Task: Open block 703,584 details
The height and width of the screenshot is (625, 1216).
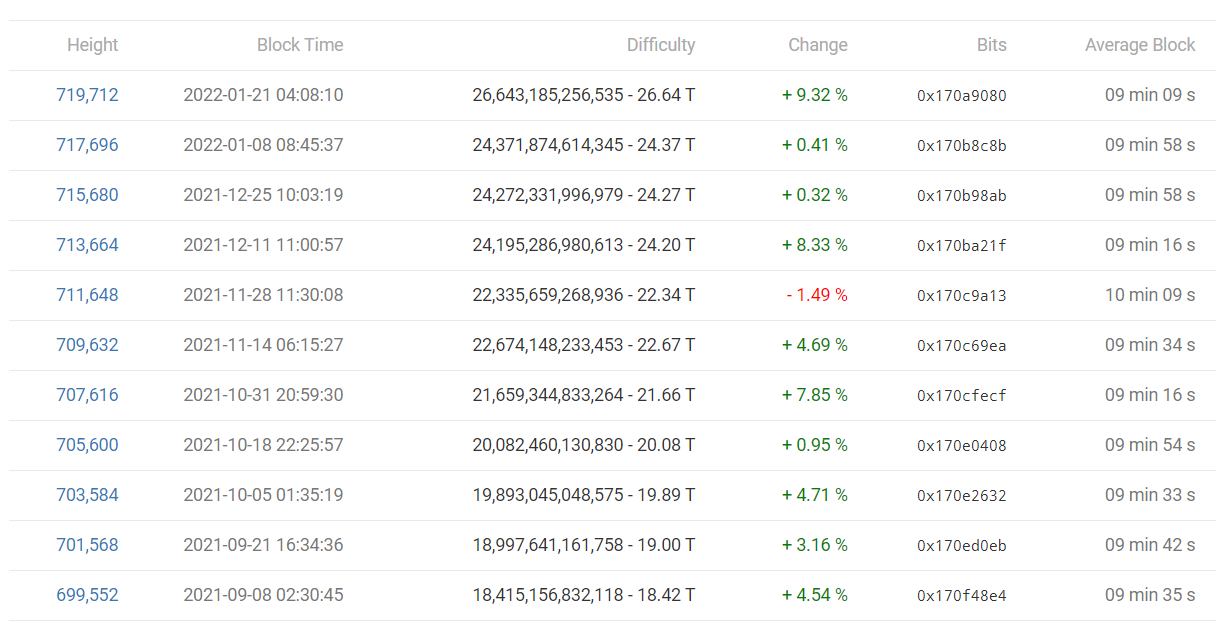Action: pos(87,495)
